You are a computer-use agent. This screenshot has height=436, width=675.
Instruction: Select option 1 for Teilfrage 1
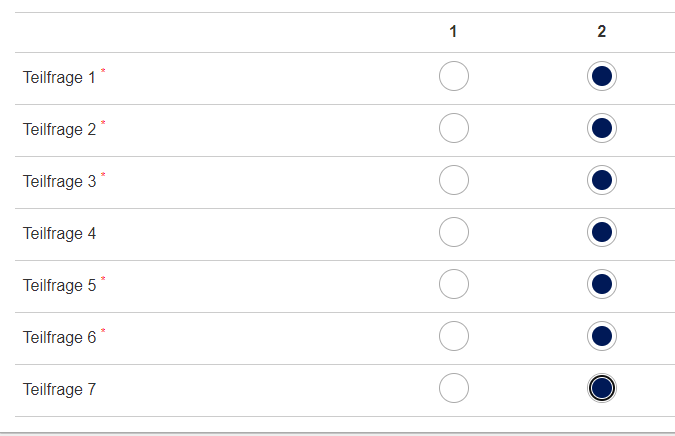point(454,76)
